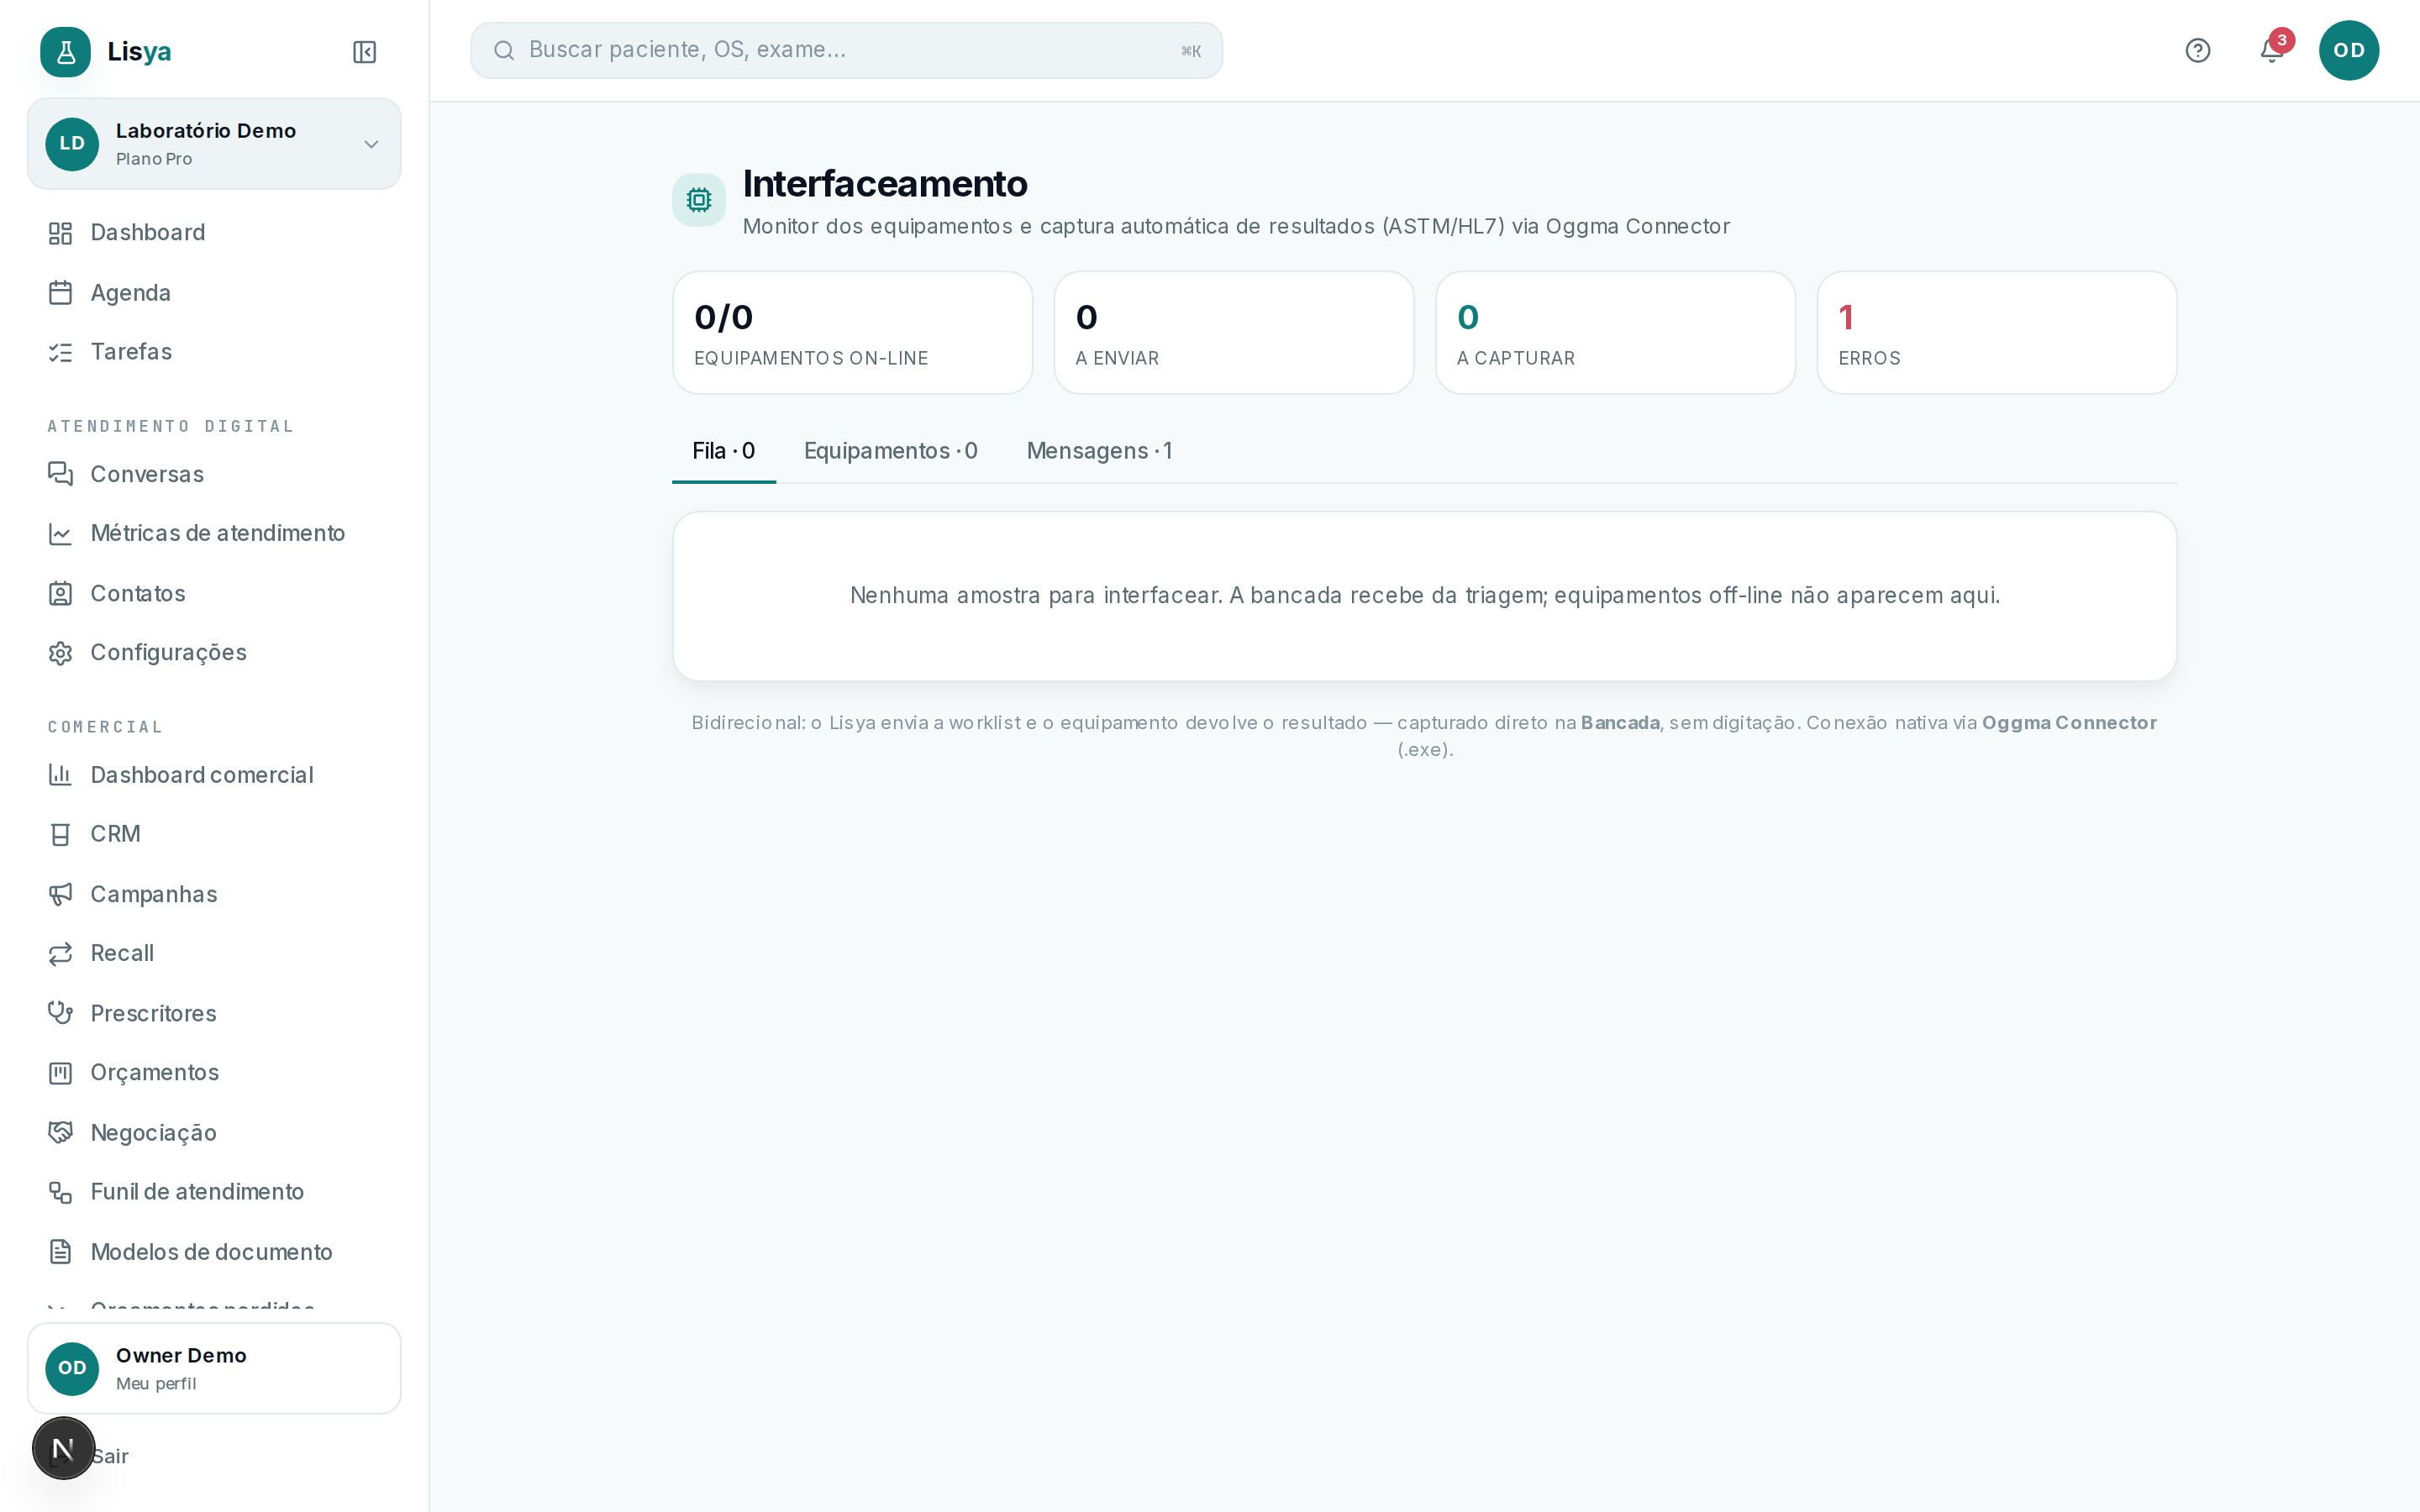
Task: Switch to the Equipamentos tab
Action: [890, 451]
